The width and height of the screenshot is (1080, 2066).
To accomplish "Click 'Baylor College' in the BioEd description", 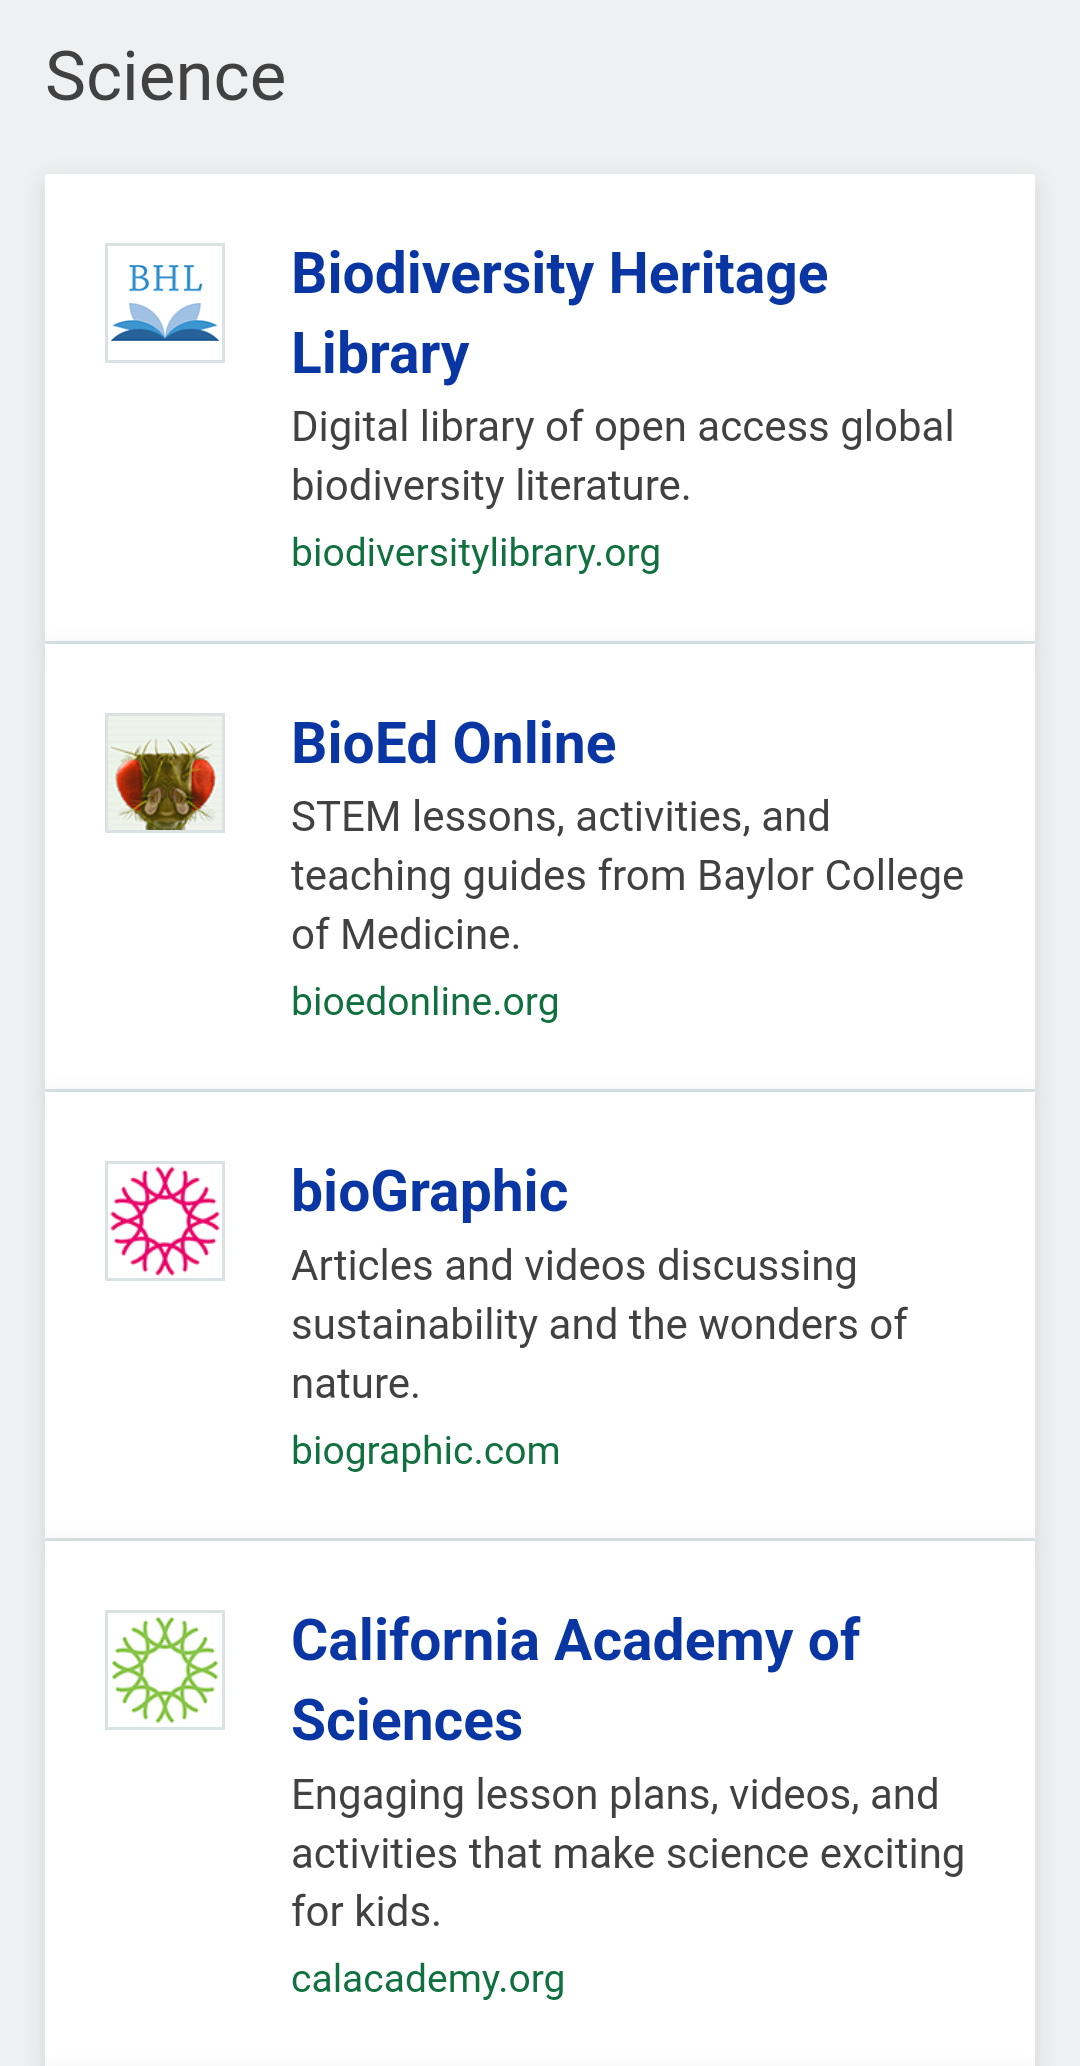I will point(830,876).
